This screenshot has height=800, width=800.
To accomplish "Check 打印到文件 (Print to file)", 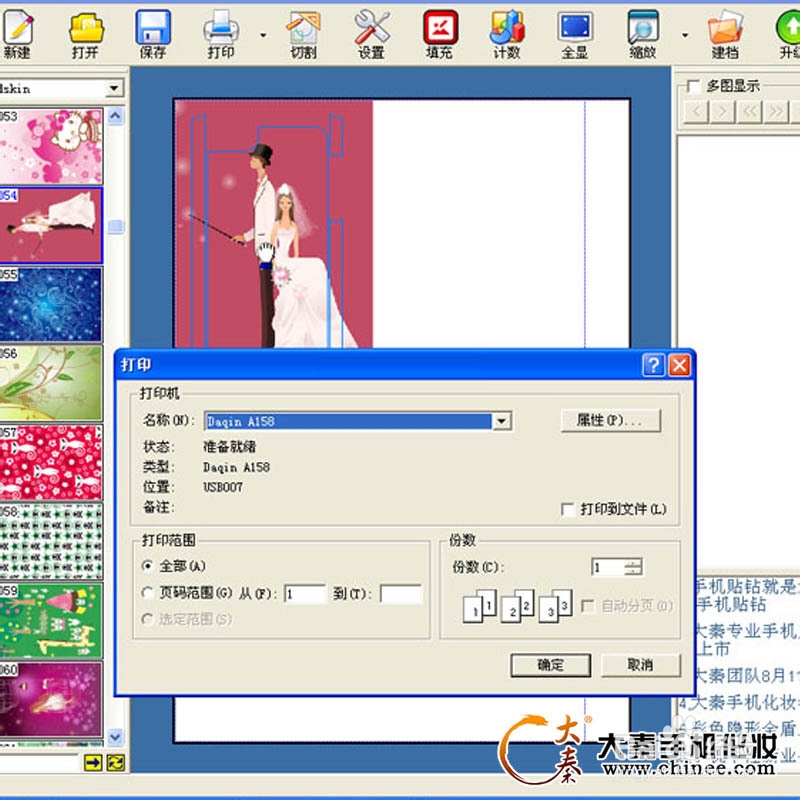I will pos(567,509).
